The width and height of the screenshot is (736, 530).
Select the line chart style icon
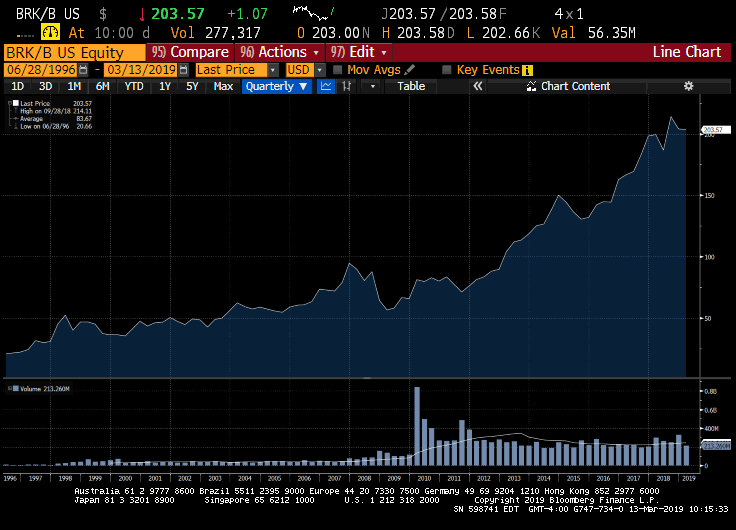[326, 86]
